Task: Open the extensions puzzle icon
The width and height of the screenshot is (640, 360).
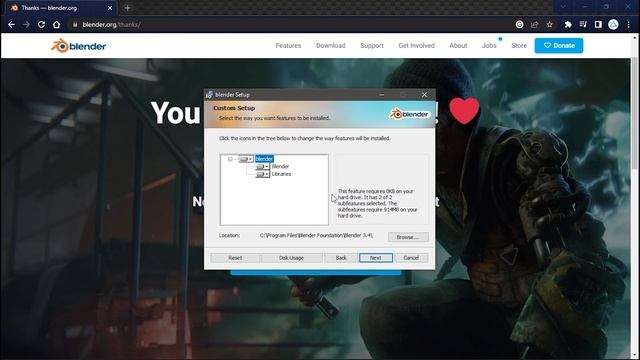Action: (568, 24)
